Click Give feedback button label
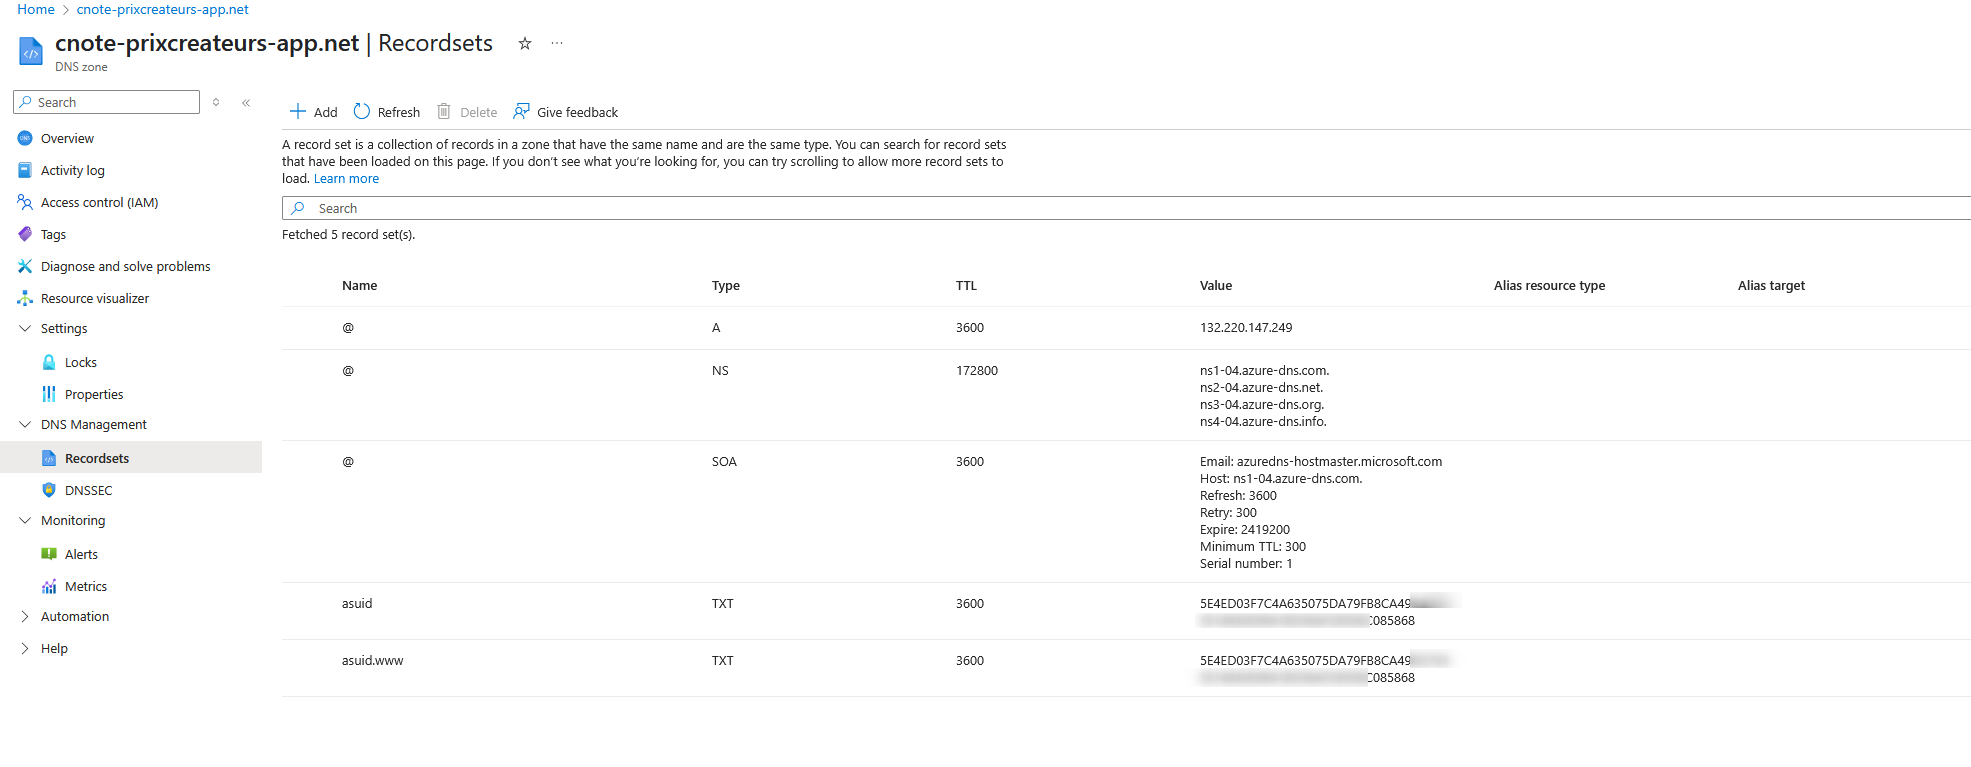 point(578,112)
